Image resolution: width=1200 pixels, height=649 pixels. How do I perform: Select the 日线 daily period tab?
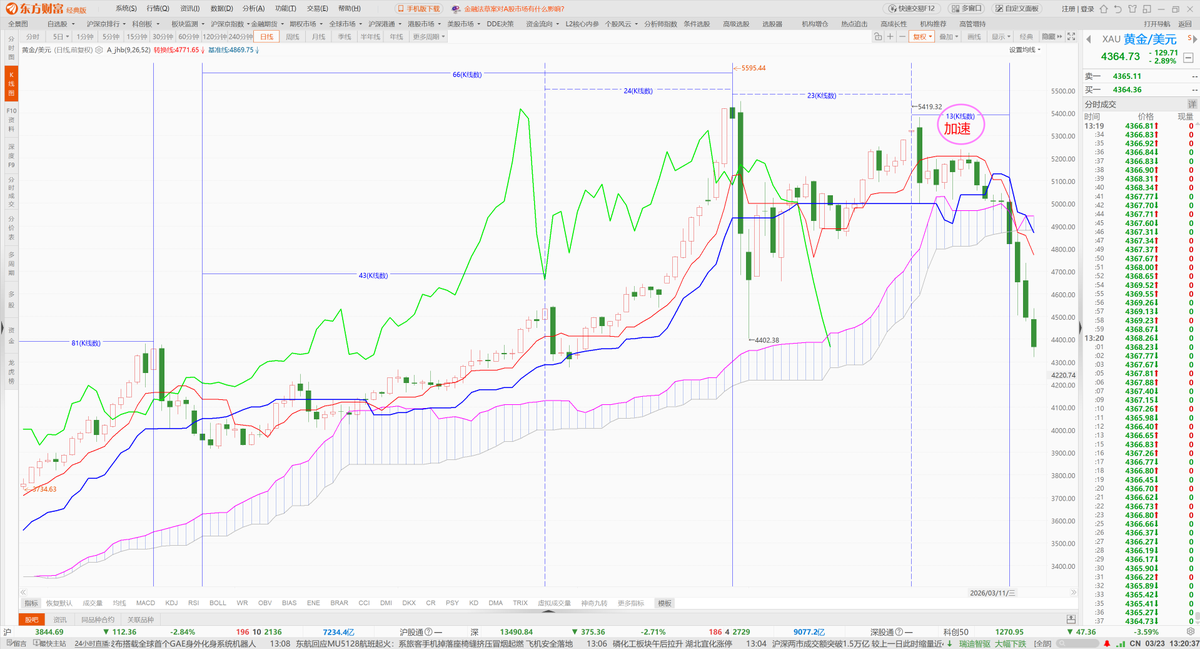265,36
